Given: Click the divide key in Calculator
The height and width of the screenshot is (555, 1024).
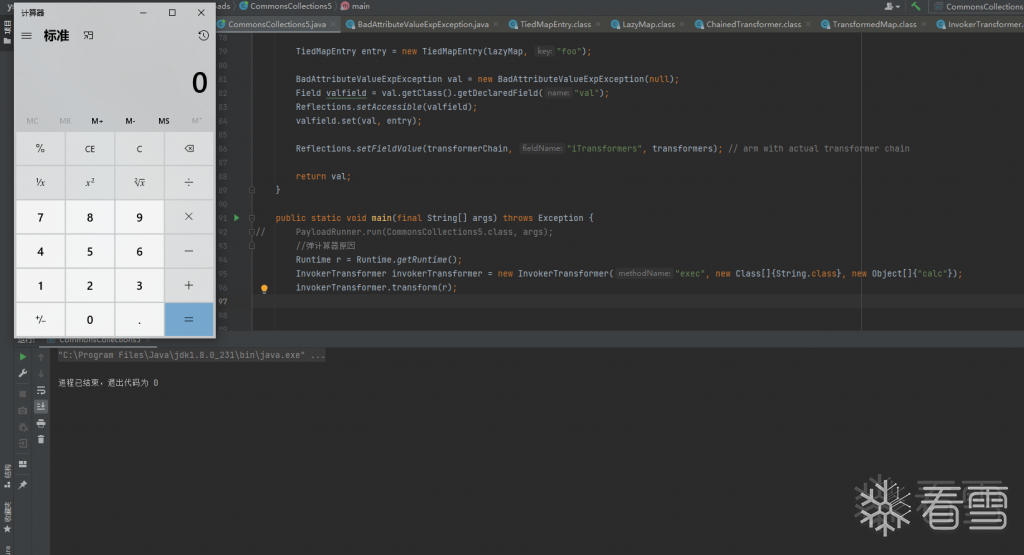Looking at the screenshot, I should 189,183.
